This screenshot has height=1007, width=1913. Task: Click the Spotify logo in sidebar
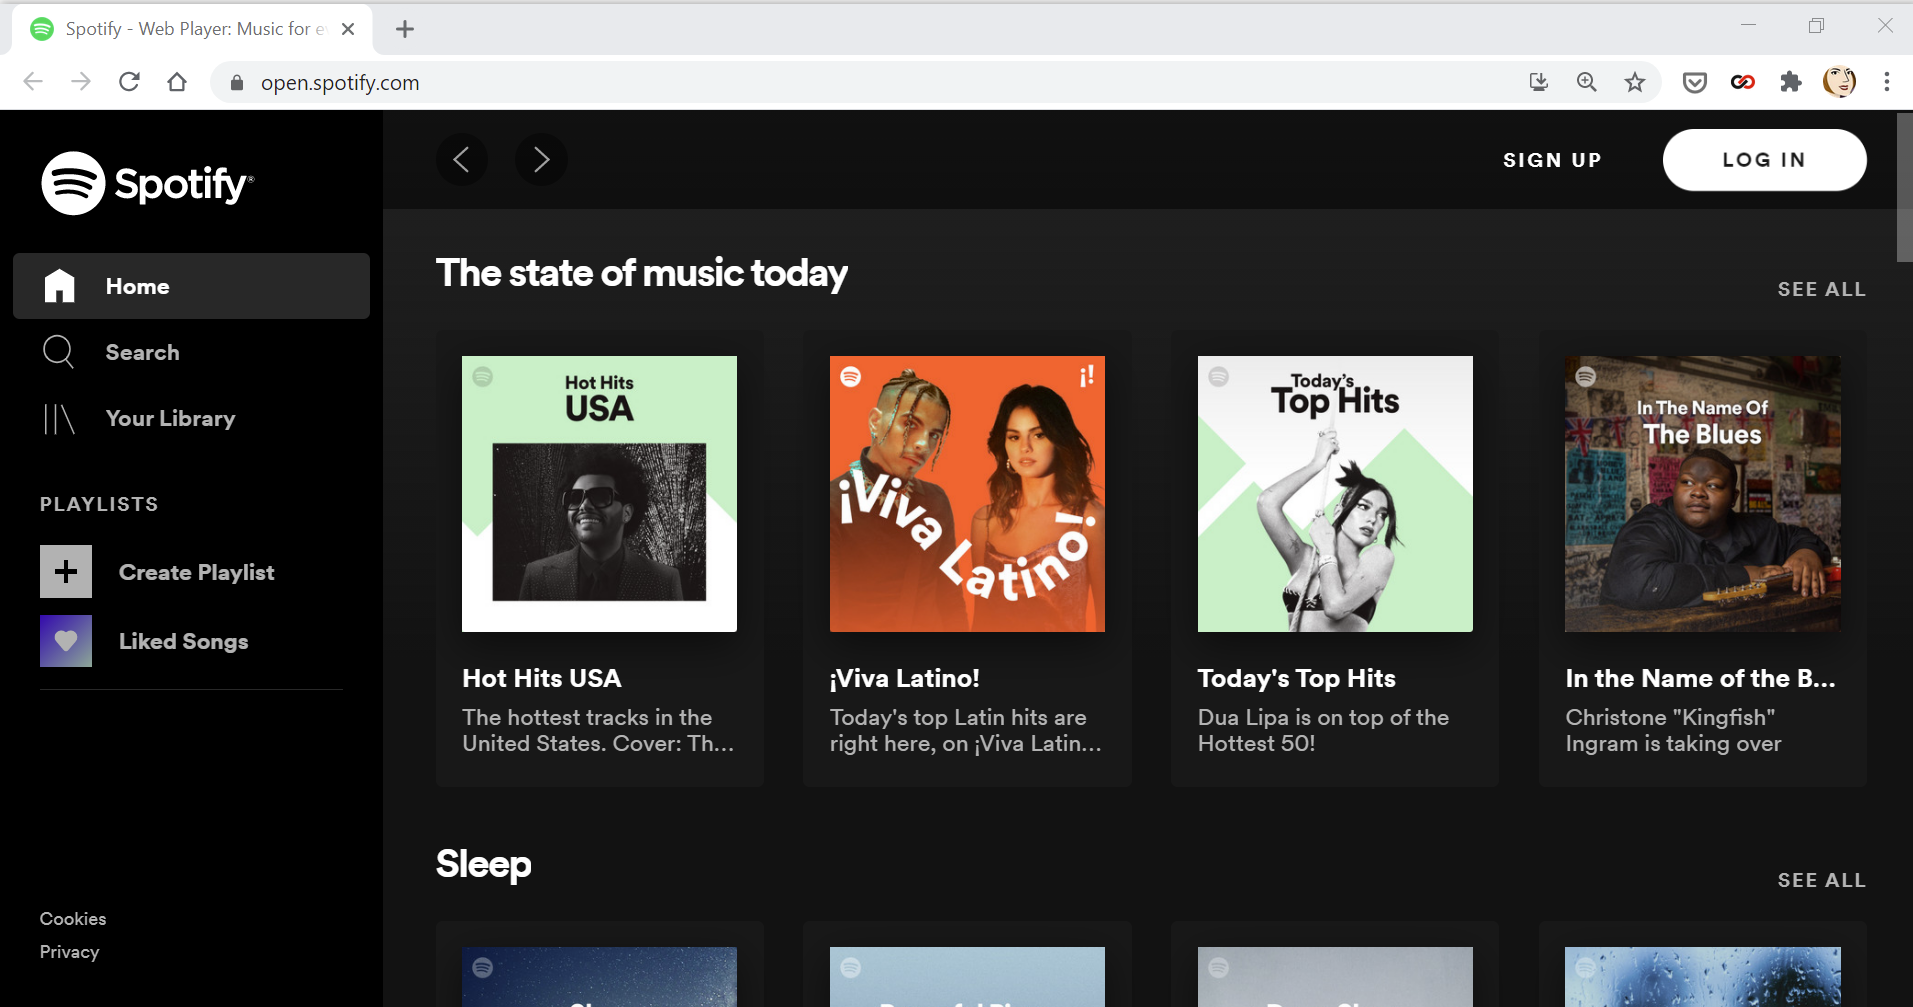[147, 183]
